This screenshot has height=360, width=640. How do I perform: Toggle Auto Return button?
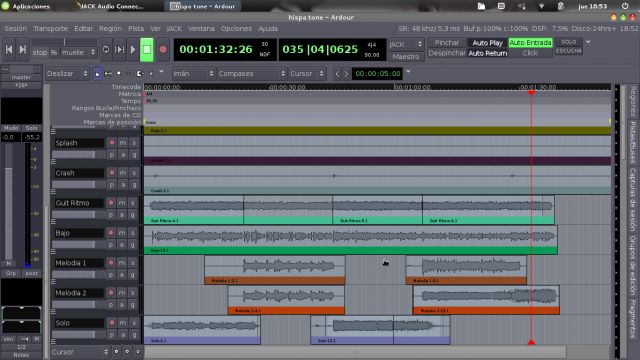pyautogui.click(x=487, y=53)
